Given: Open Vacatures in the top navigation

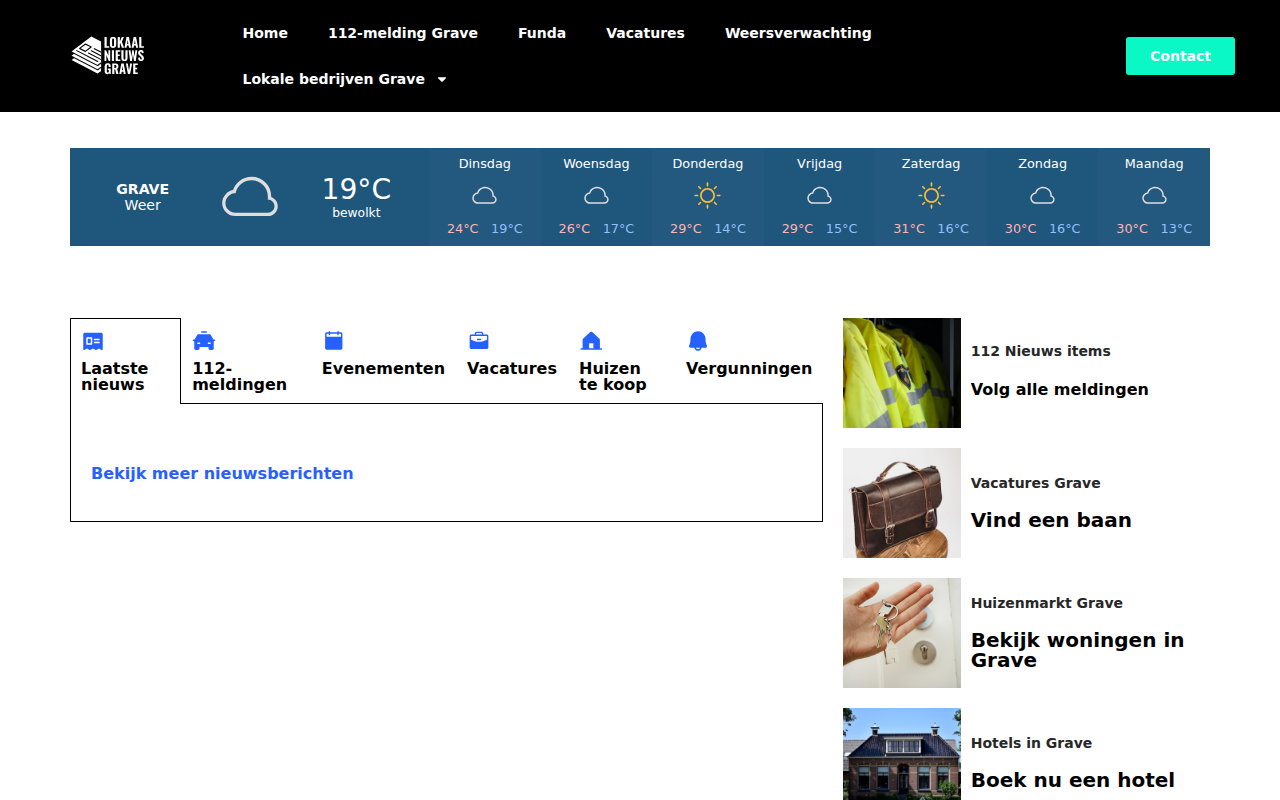Looking at the screenshot, I should [x=645, y=33].
